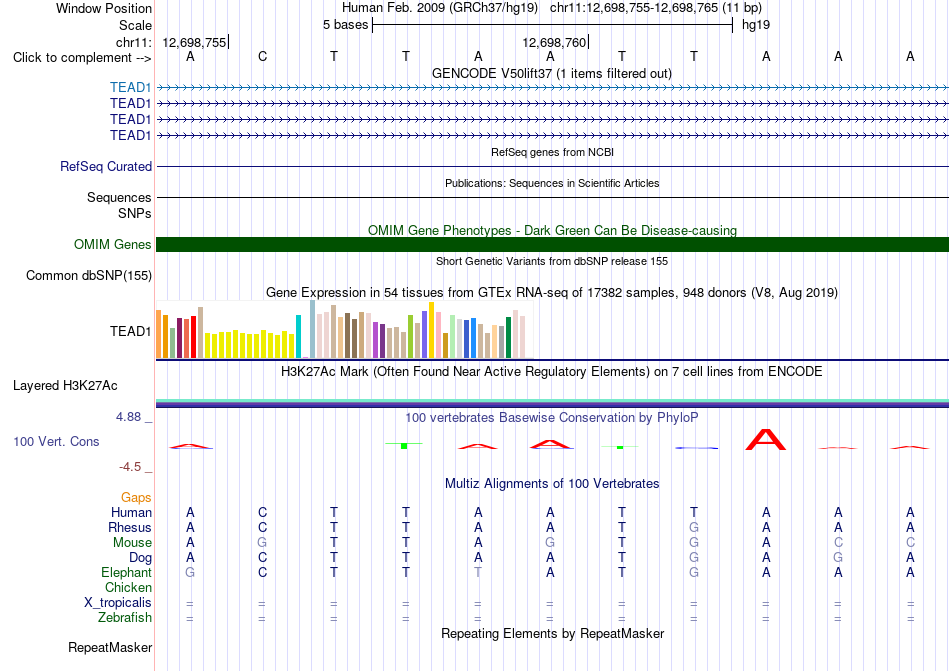Image resolution: width=950 pixels, height=671 pixels.
Task: Click the dark green bar in GTEx chart
Action: click(508, 337)
